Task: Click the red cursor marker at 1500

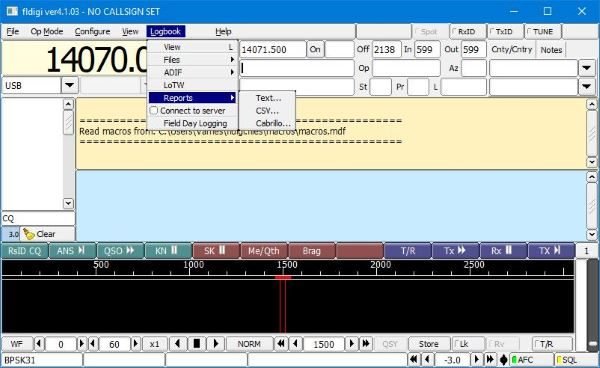Action: point(283,277)
